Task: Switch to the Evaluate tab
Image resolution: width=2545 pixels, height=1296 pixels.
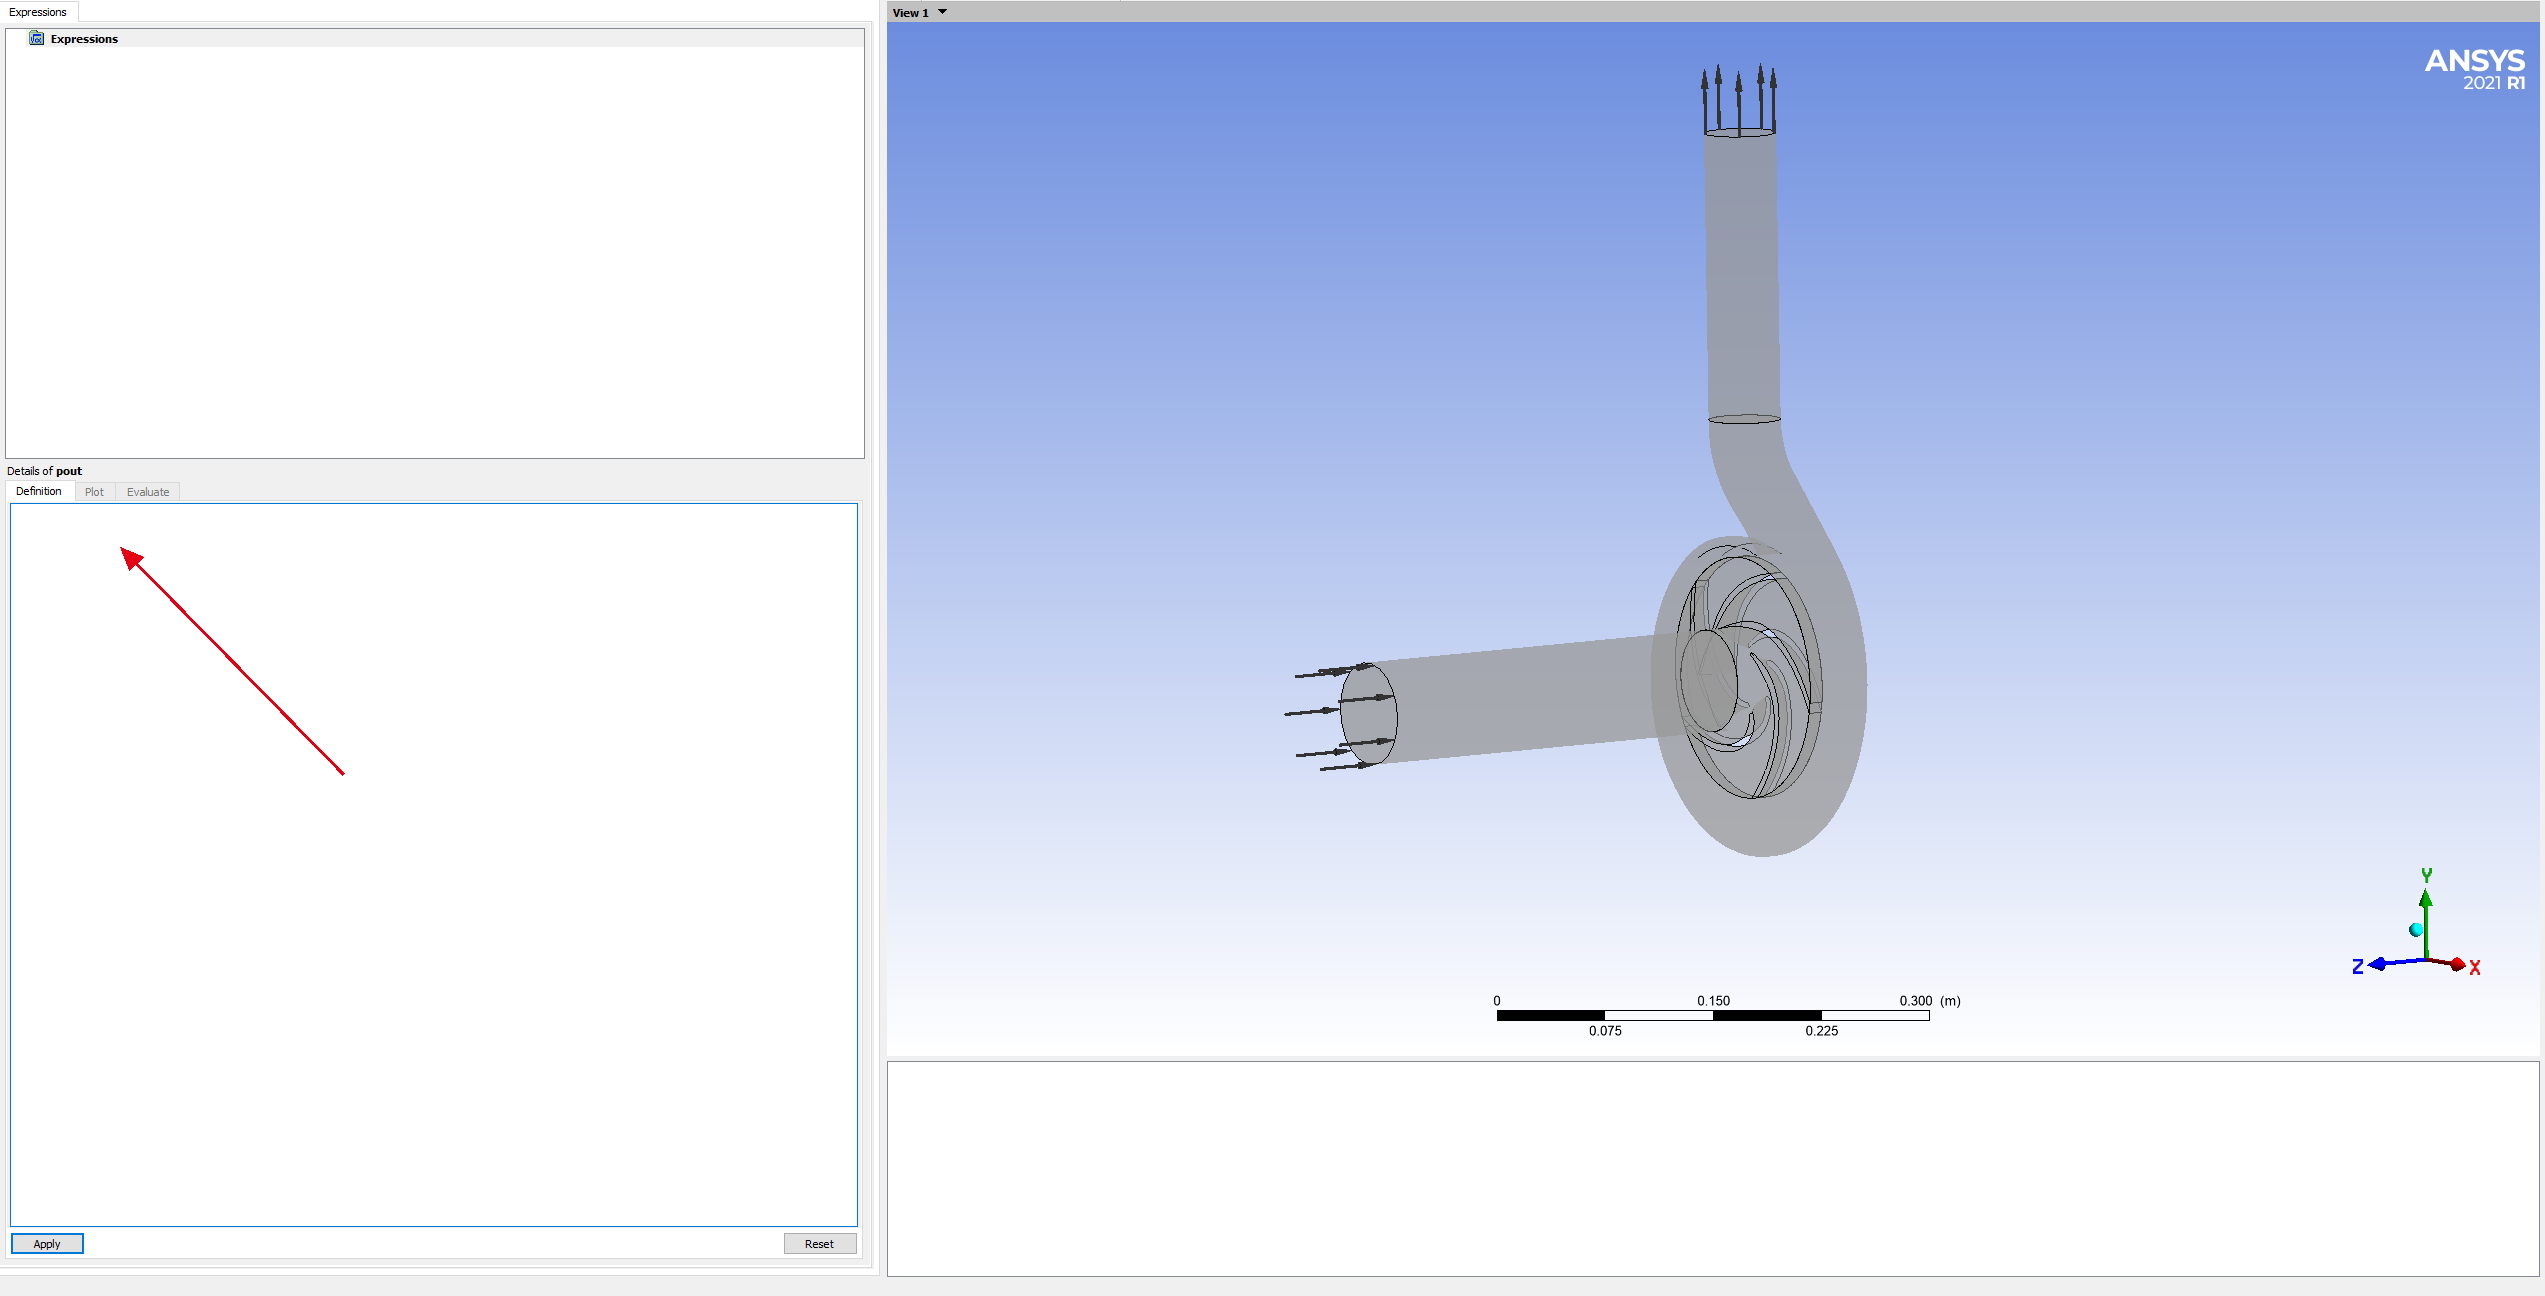Action: [148, 492]
